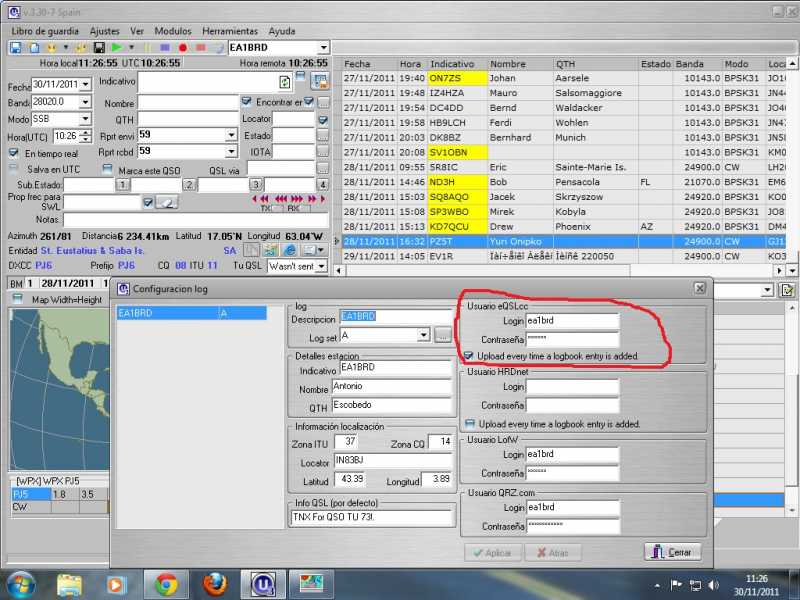The width and height of the screenshot is (800, 600).
Task: Click the red rectangle toolbar icon
Action: (x=201, y=47)
